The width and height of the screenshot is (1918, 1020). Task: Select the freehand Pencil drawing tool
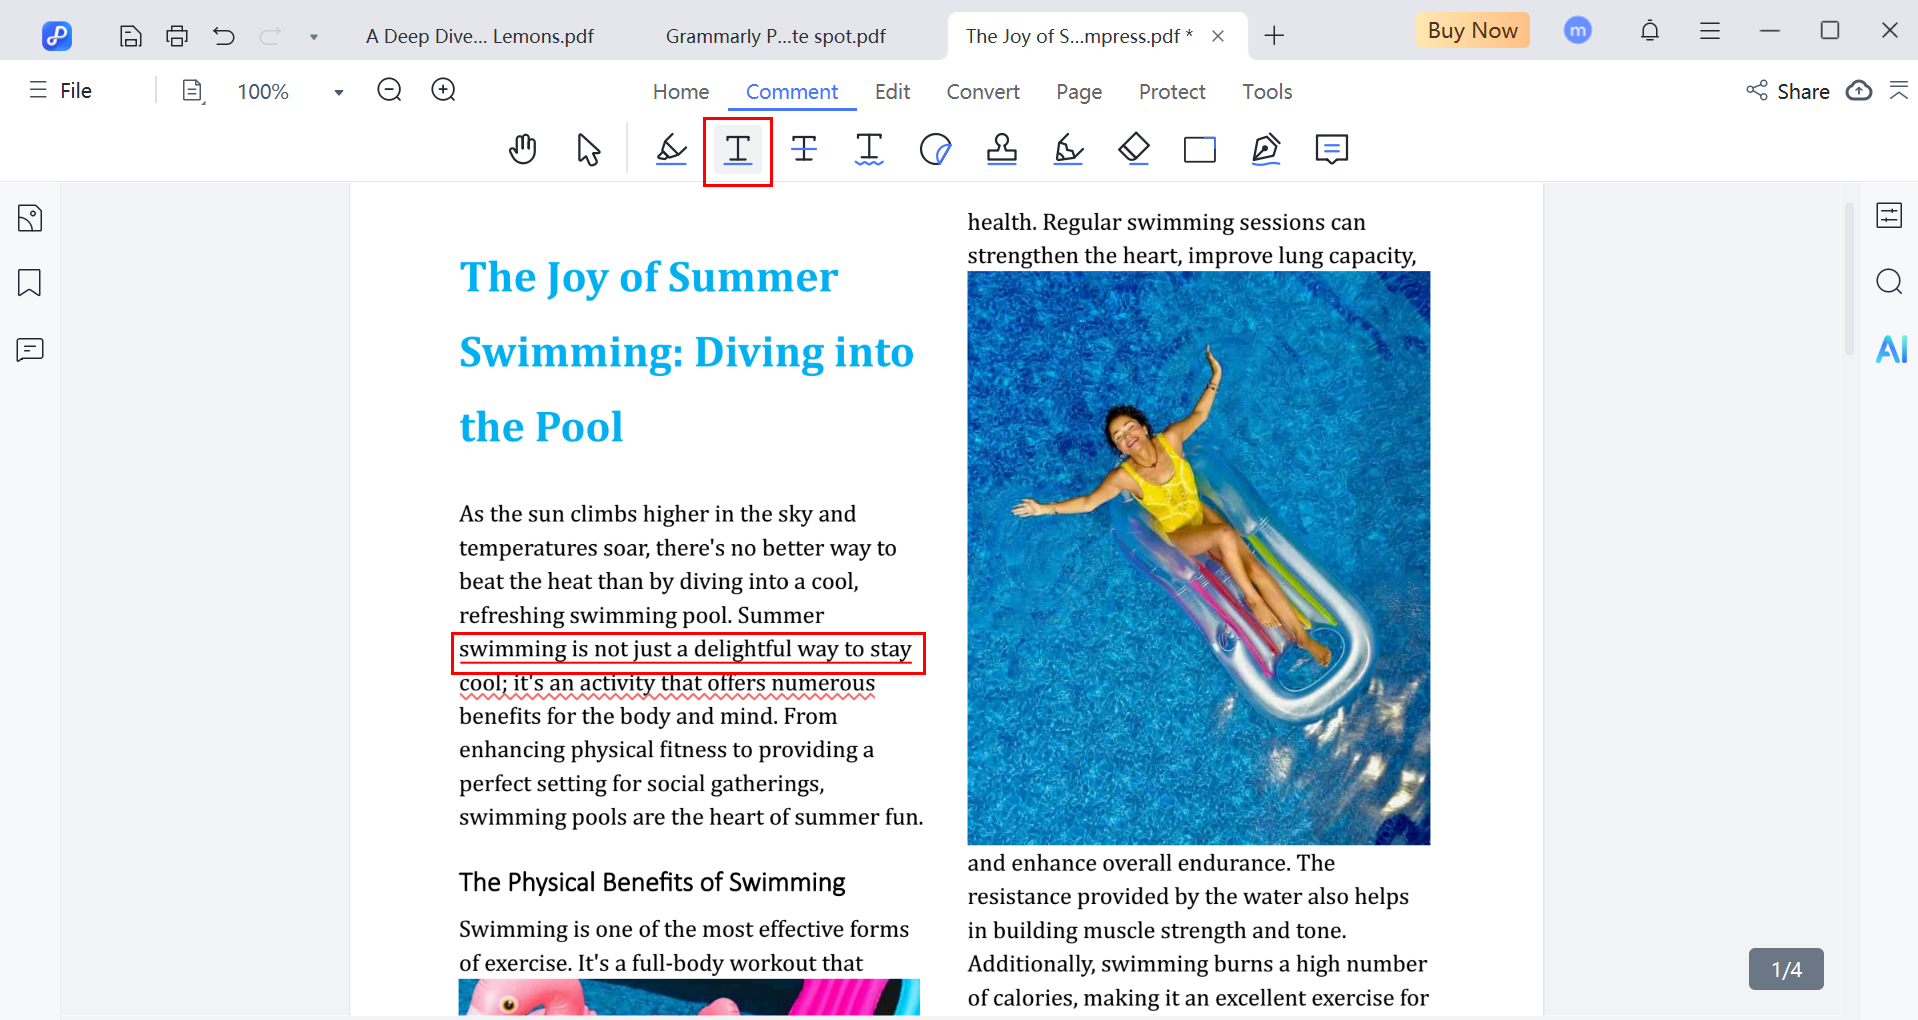[1067, 149]
